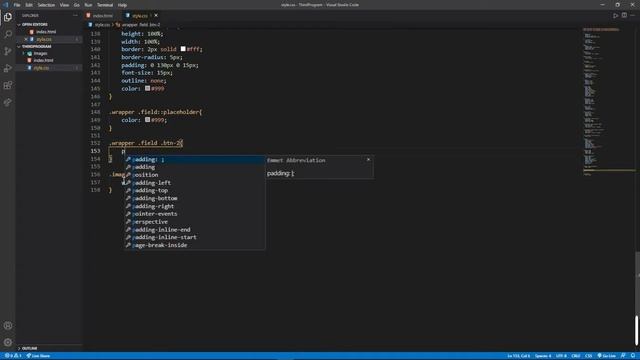Choose the 'pointer-events' suggestion

coord(195,214)
